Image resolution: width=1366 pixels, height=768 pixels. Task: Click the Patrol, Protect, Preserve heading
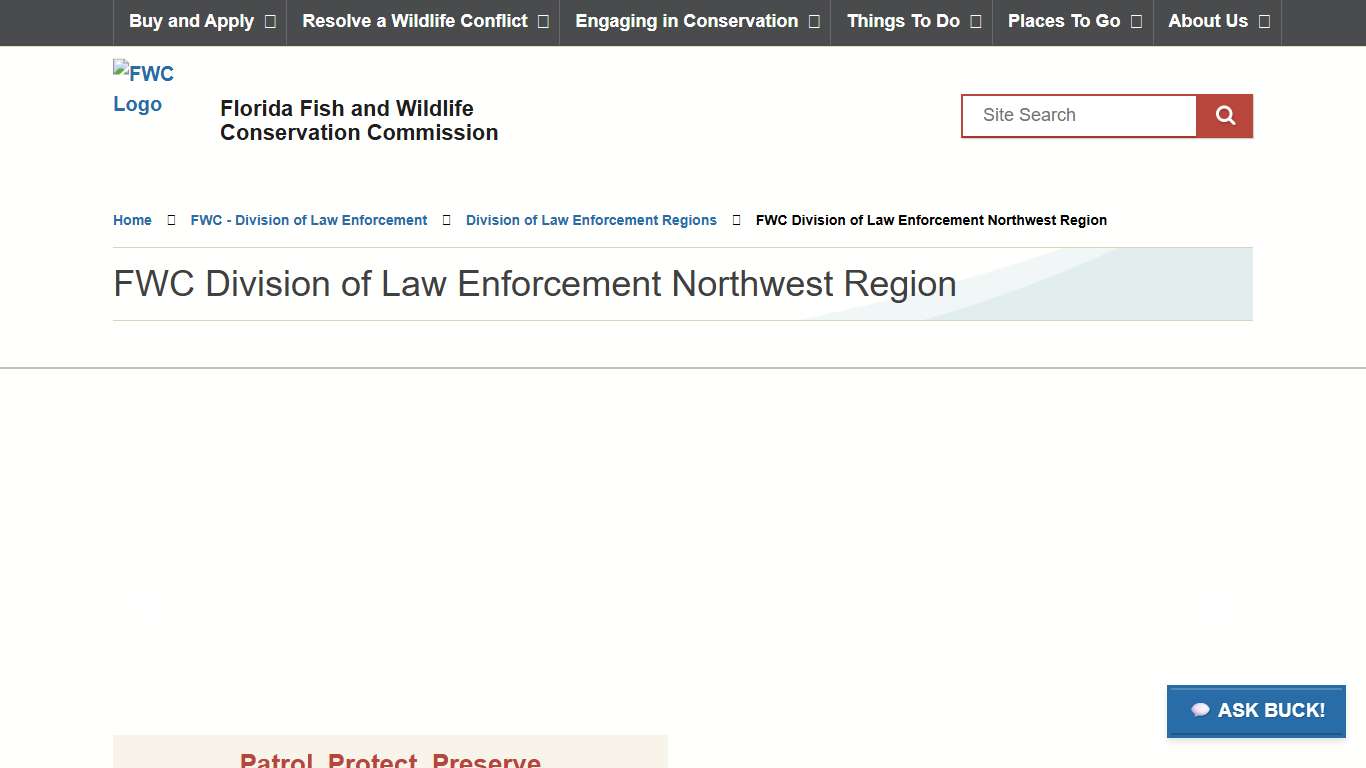tap(390, 760)
